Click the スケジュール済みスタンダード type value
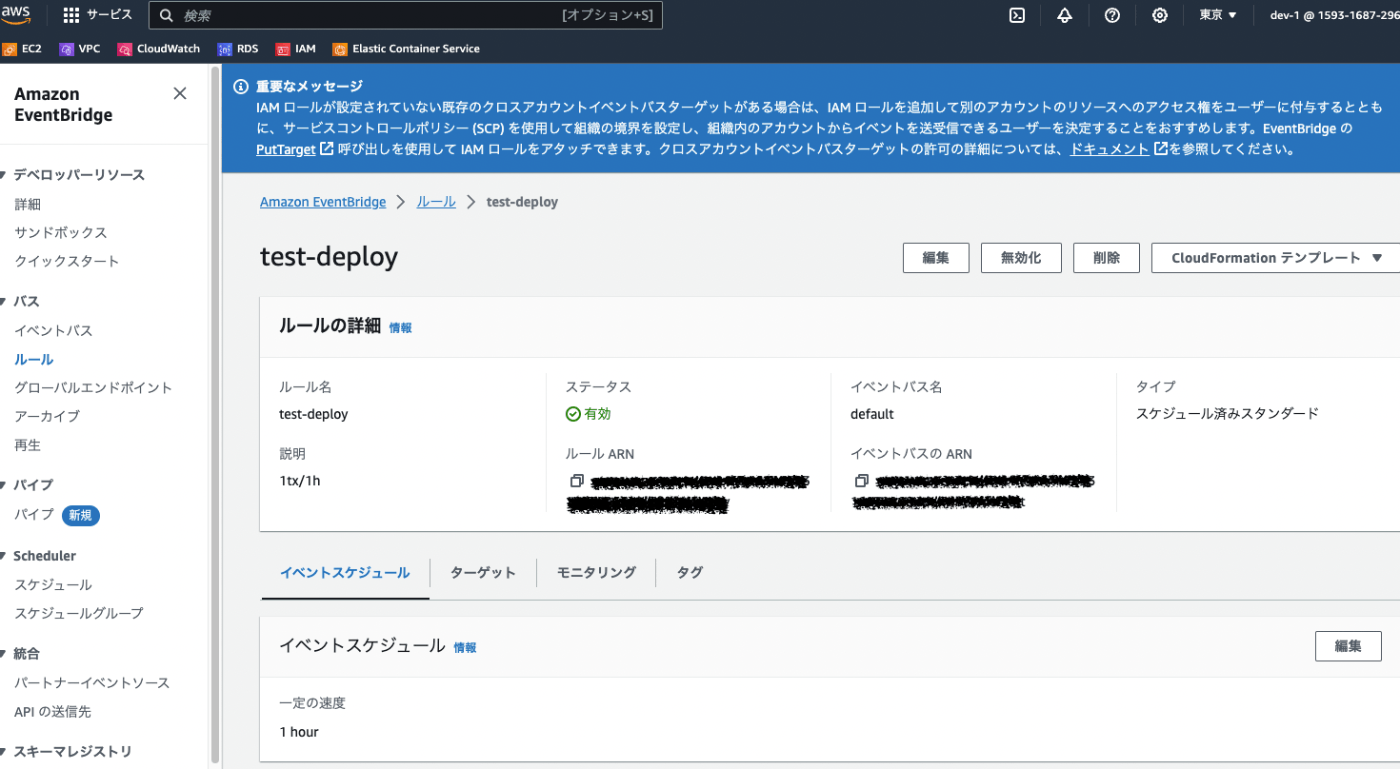Screen dimensions: 1400x769 click(1228, 414)
